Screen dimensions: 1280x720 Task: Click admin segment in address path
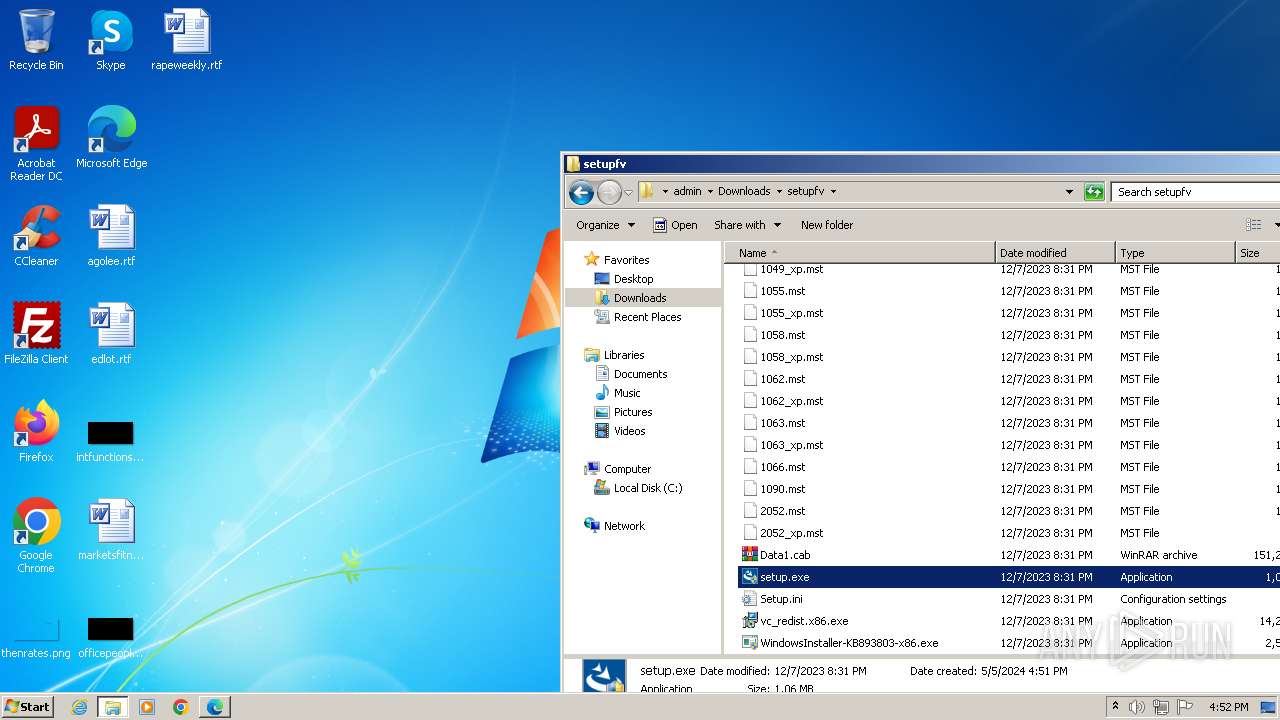pyautogui.click(x=687, y=192)
